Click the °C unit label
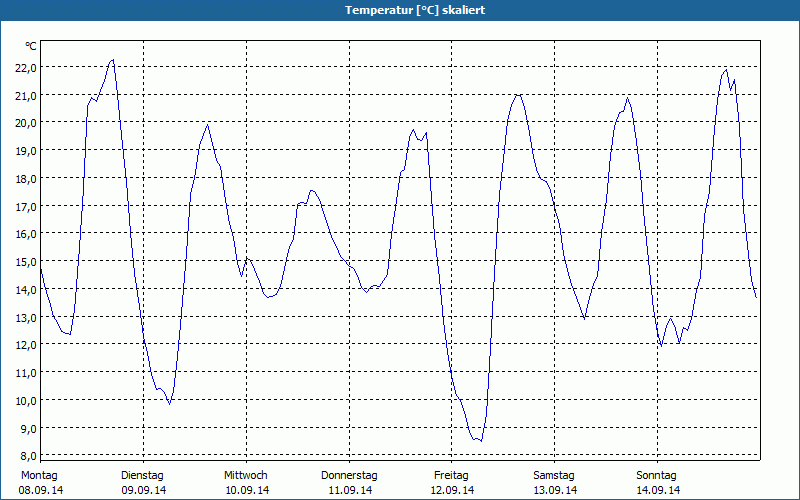Image resolution: width=800 pixels, height=500 pixels. [31, 46]
